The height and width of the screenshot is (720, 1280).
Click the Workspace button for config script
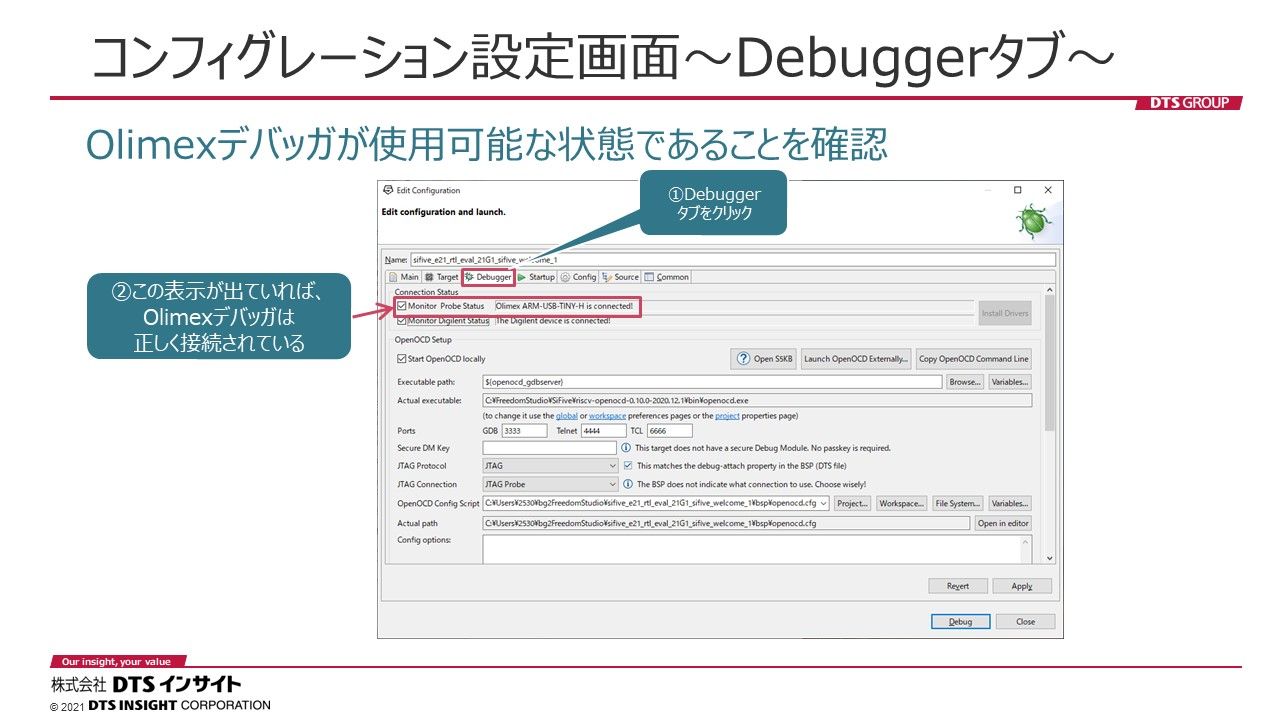pyautogui.click(x=901, y=504)
